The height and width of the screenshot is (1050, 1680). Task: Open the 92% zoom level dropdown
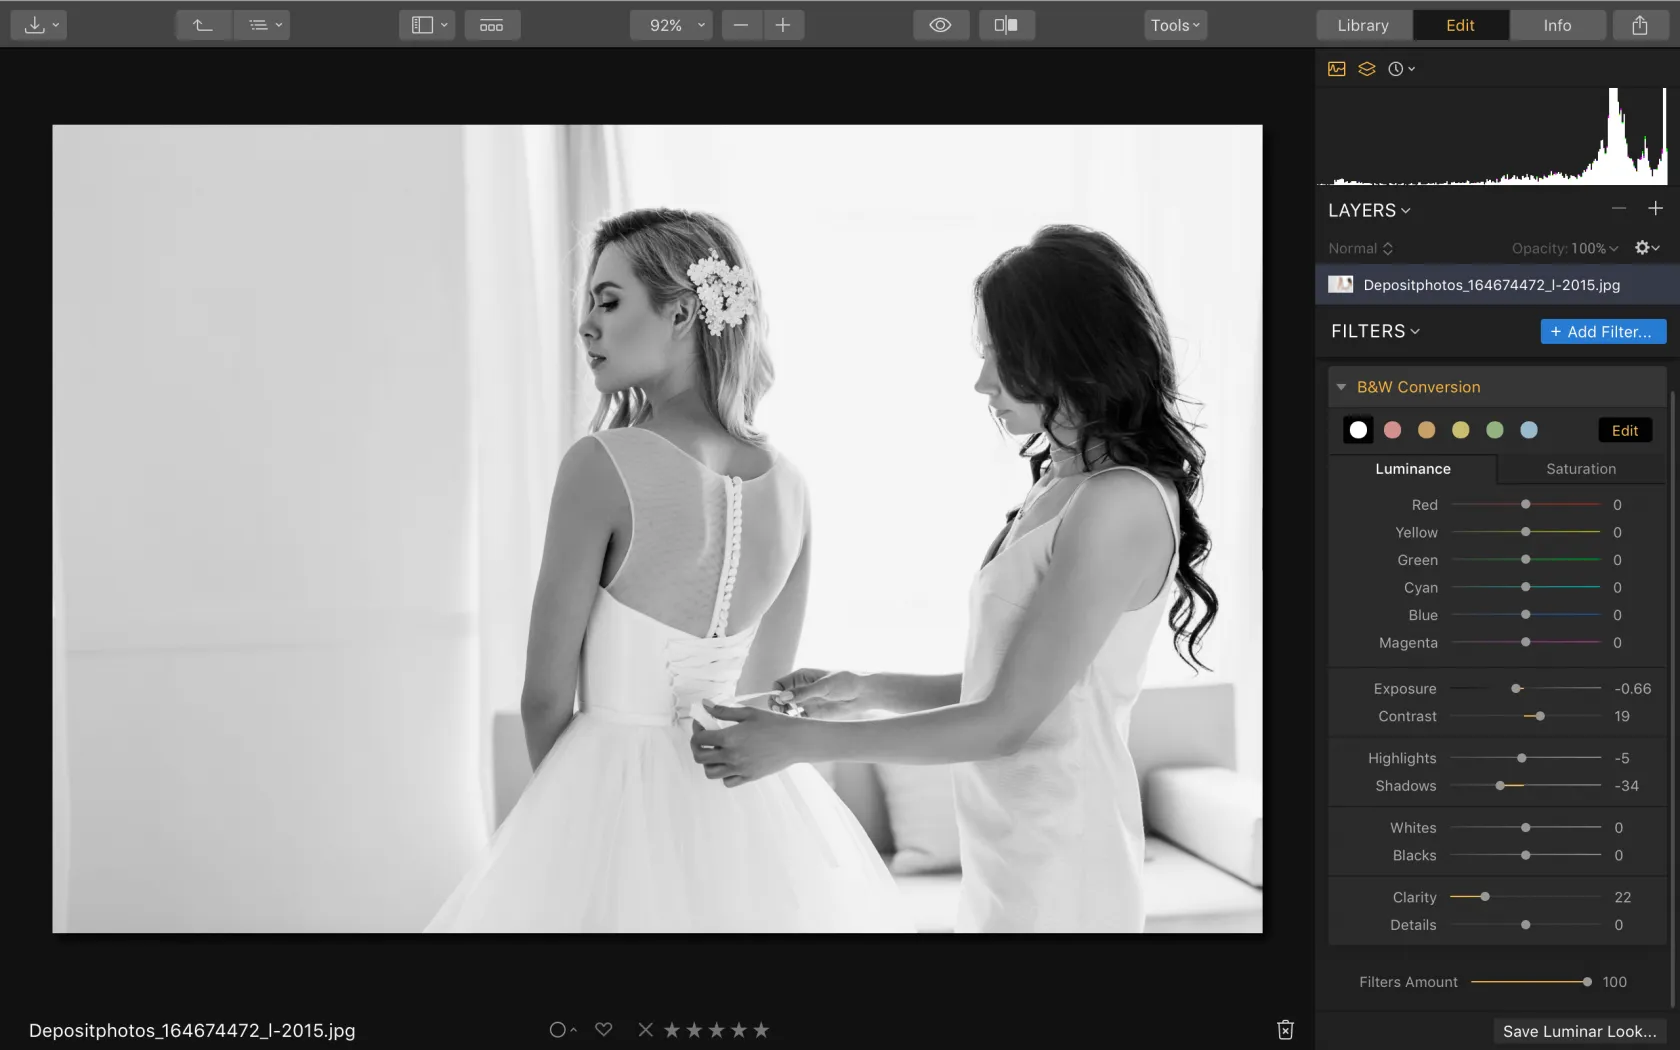(671, 25)
